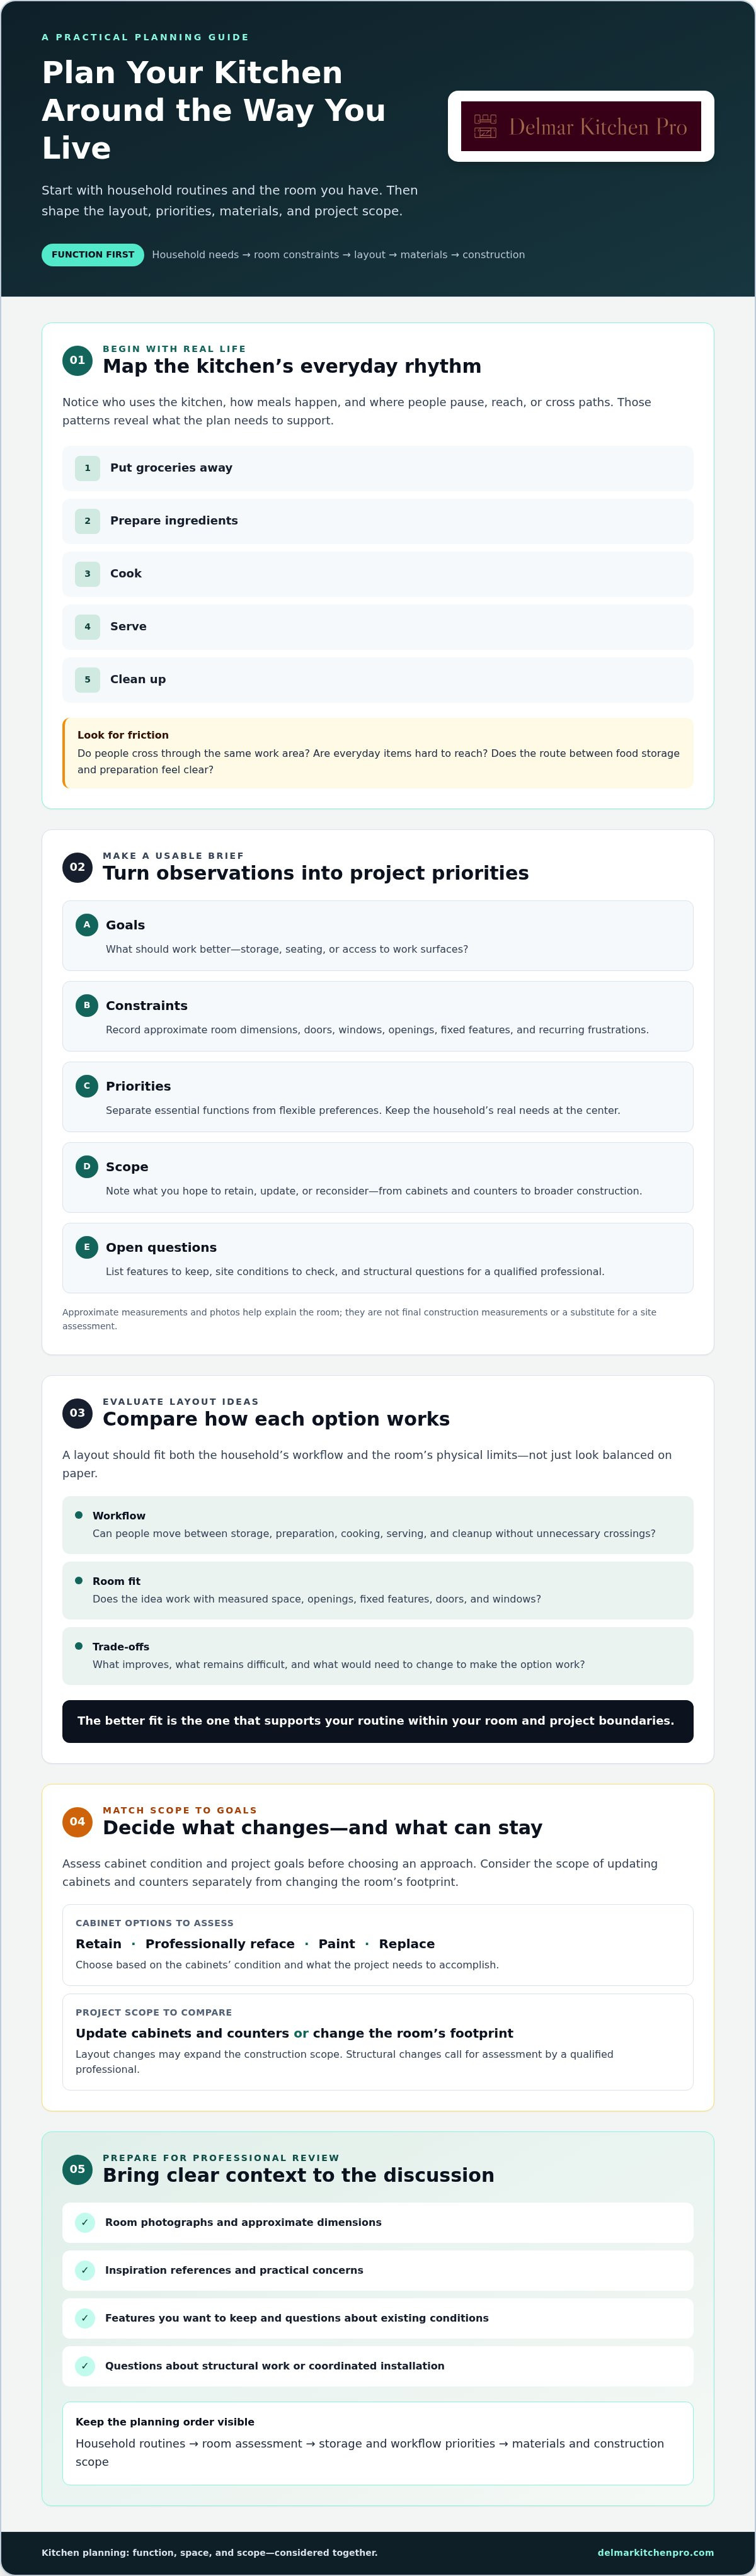Click the Replace cabinet option
Viewport: 756px width, 2576px height.
pyautogui.click(x=406, y=1944)
